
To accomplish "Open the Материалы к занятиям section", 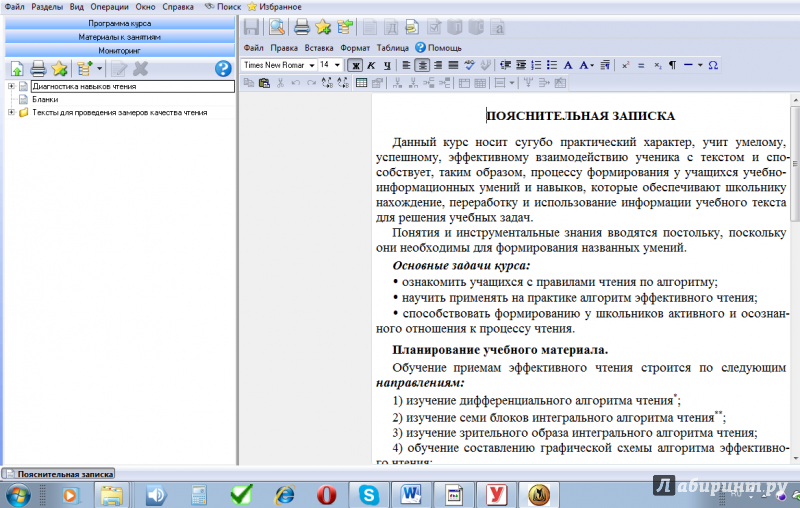I will [x=119, y=36].
